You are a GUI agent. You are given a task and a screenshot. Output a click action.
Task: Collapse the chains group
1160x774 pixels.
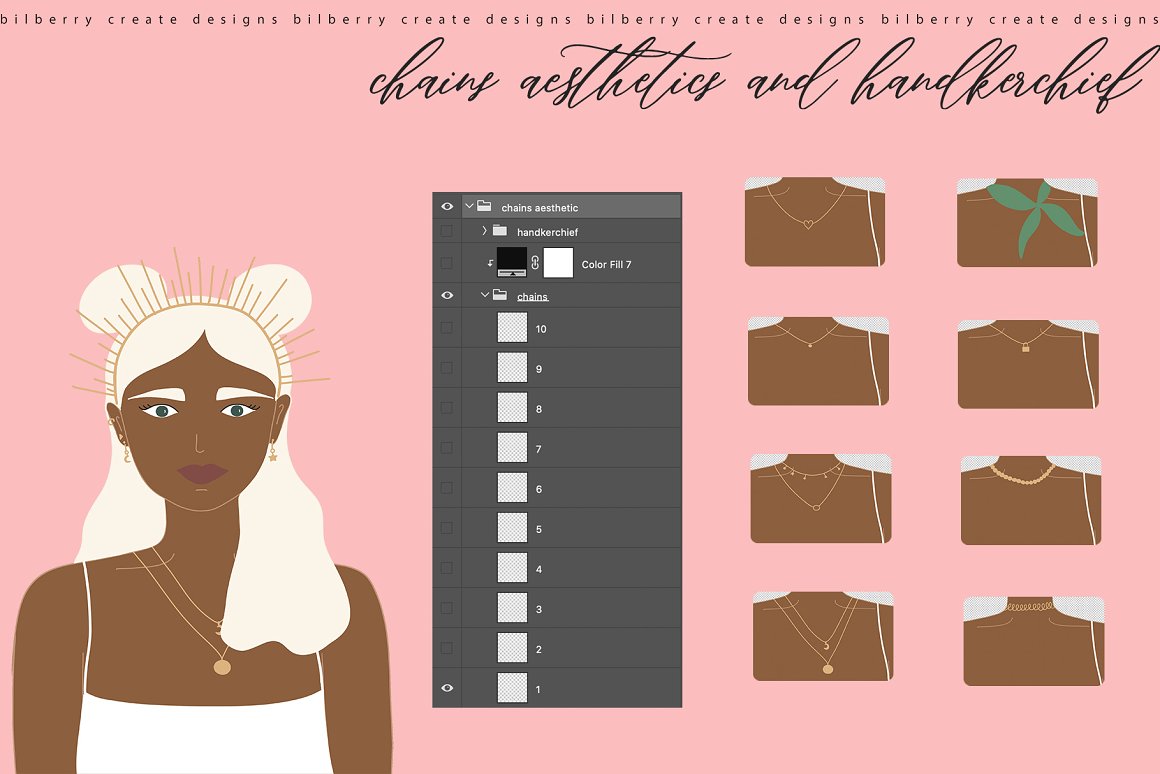[484, 296]
